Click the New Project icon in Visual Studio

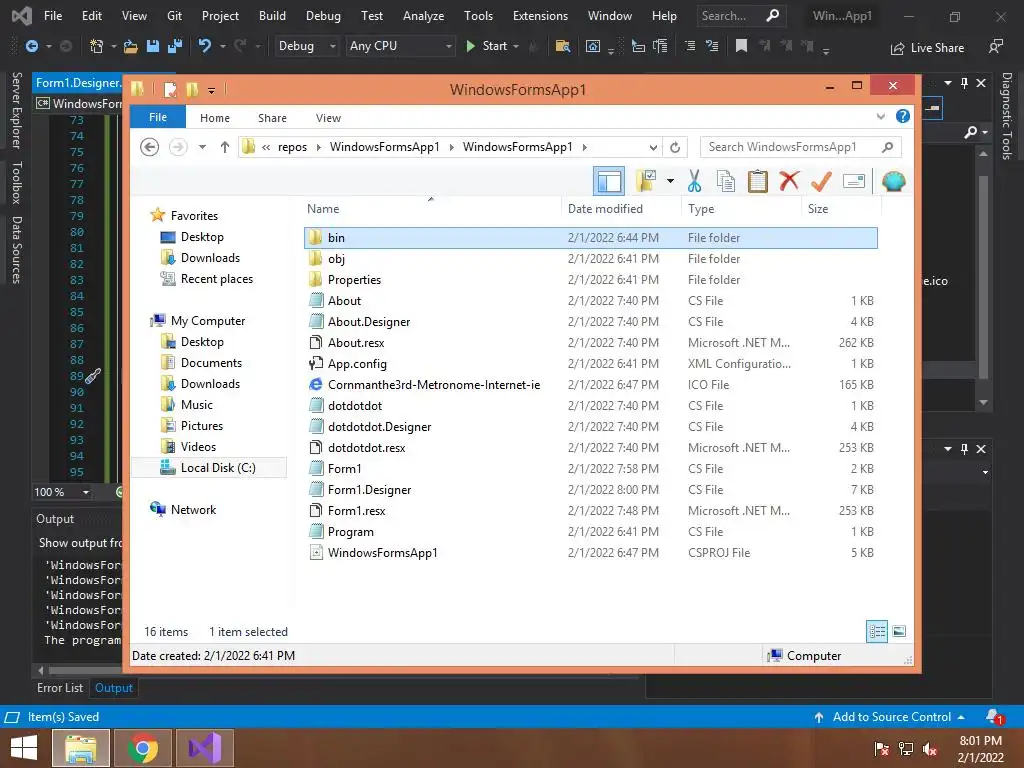coord(97,46)
